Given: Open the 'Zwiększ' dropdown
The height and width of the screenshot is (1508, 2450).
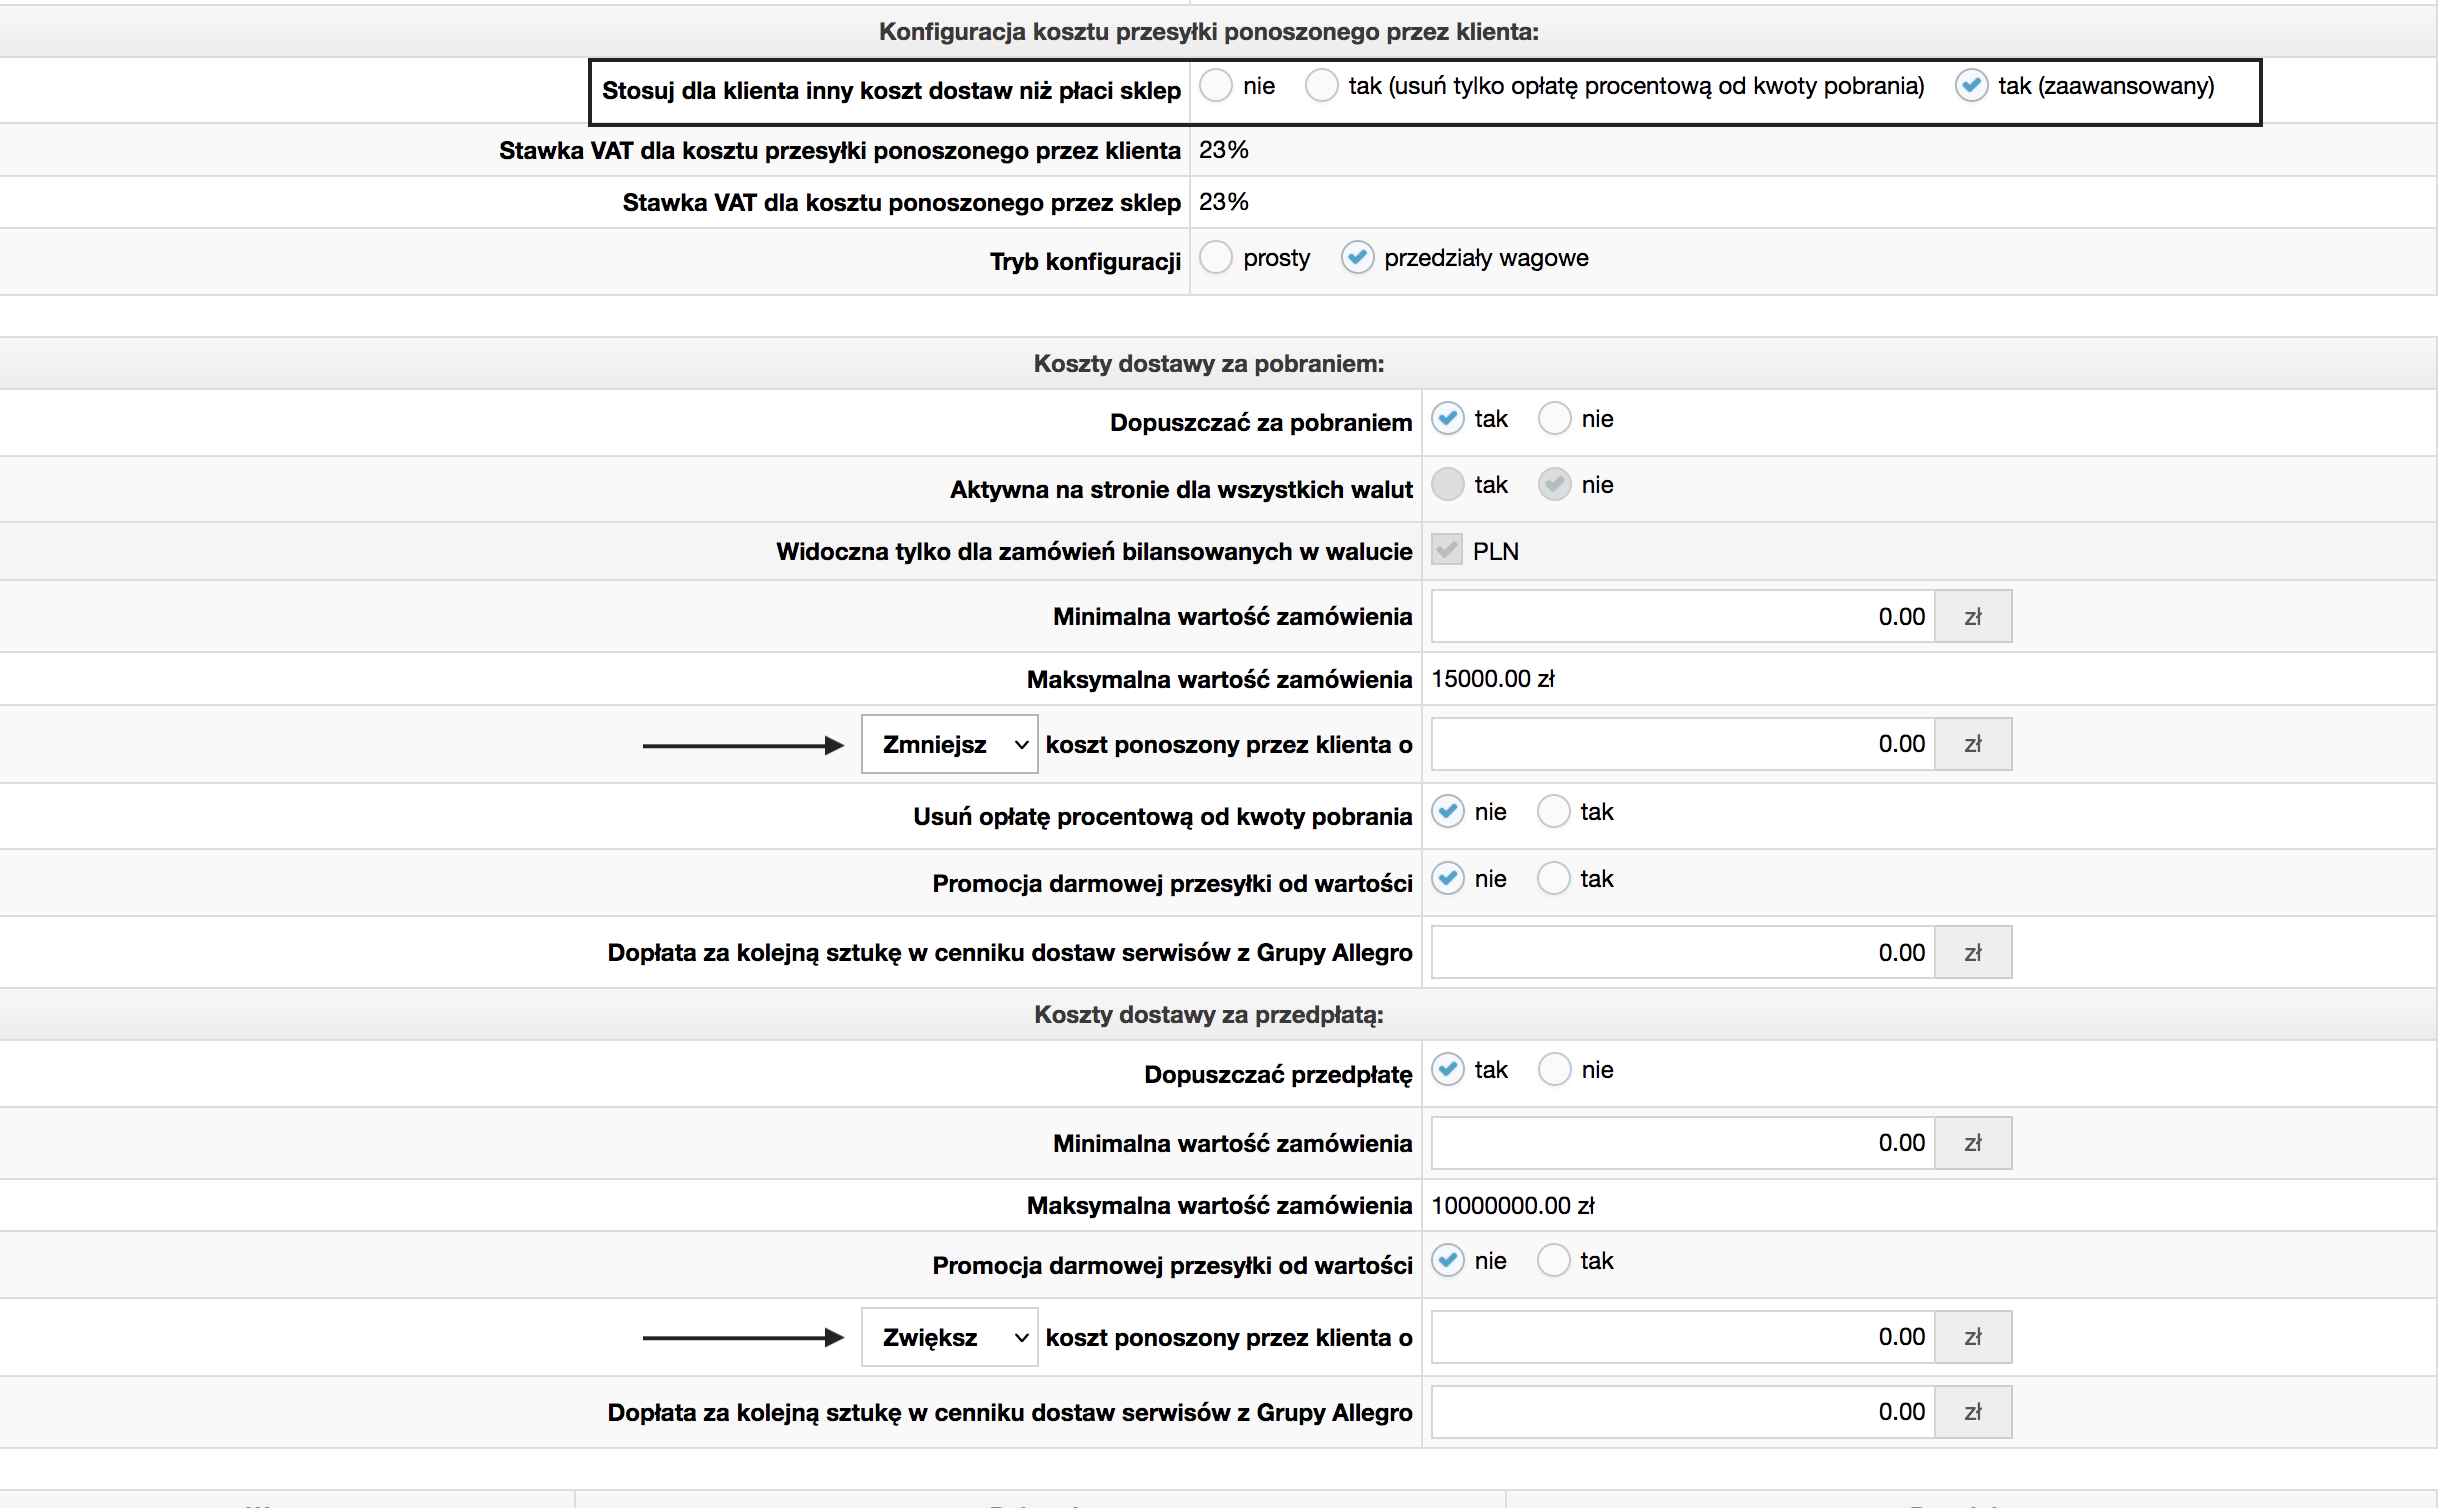Looking at the screenshot, I should click(949, 1337).
